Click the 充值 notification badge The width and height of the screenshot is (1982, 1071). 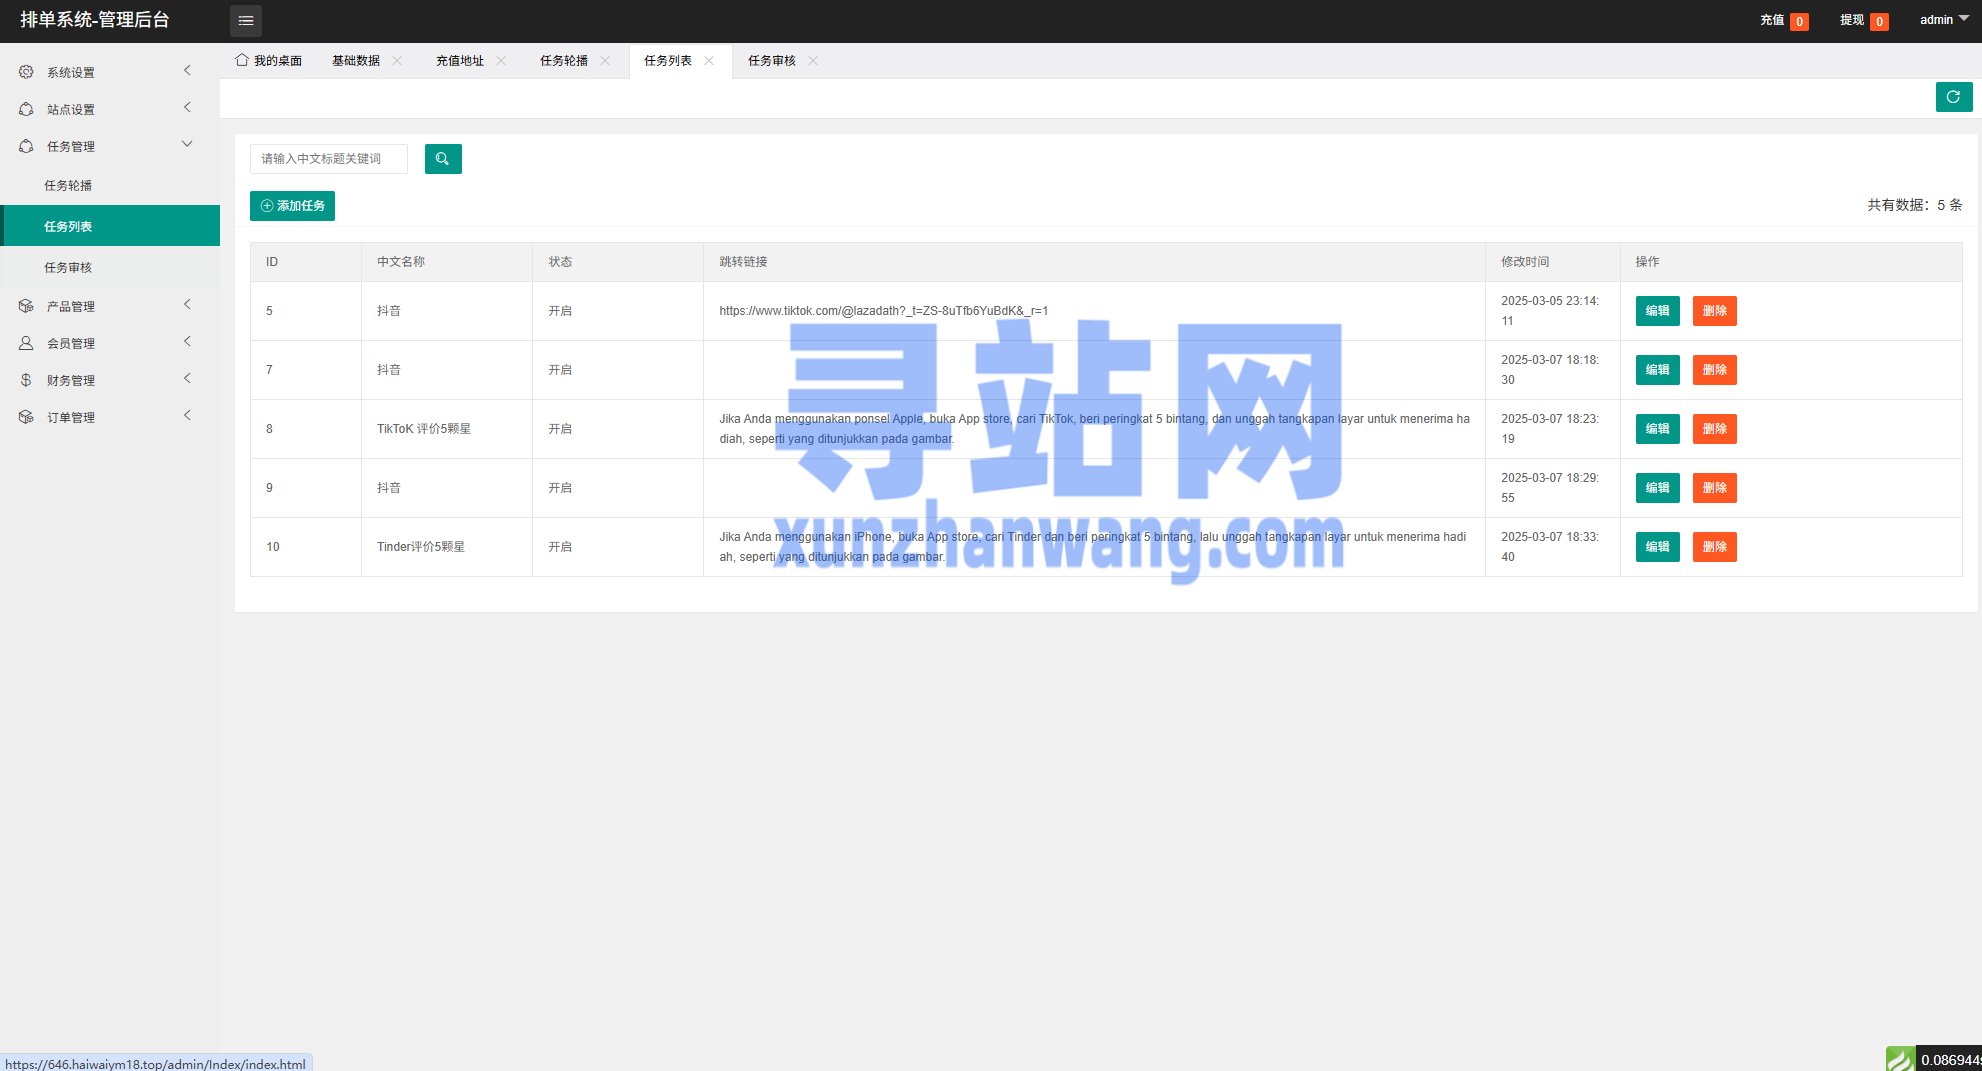tap(1799, 21)
